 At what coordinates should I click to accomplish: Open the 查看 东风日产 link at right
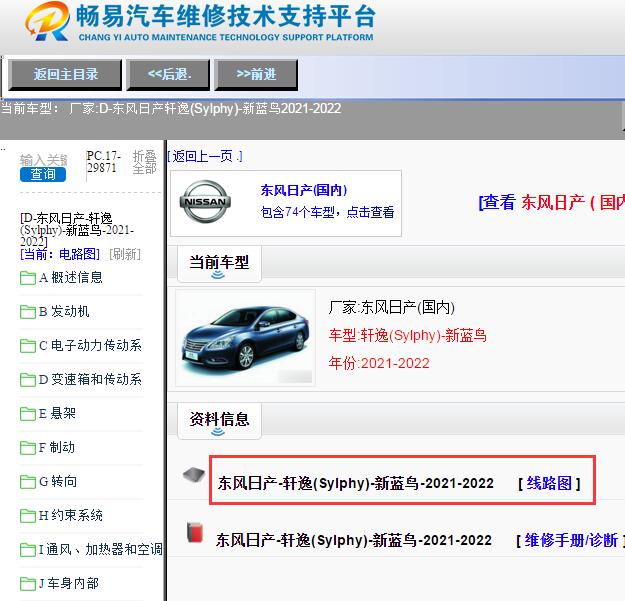click(x=552, y=202)
